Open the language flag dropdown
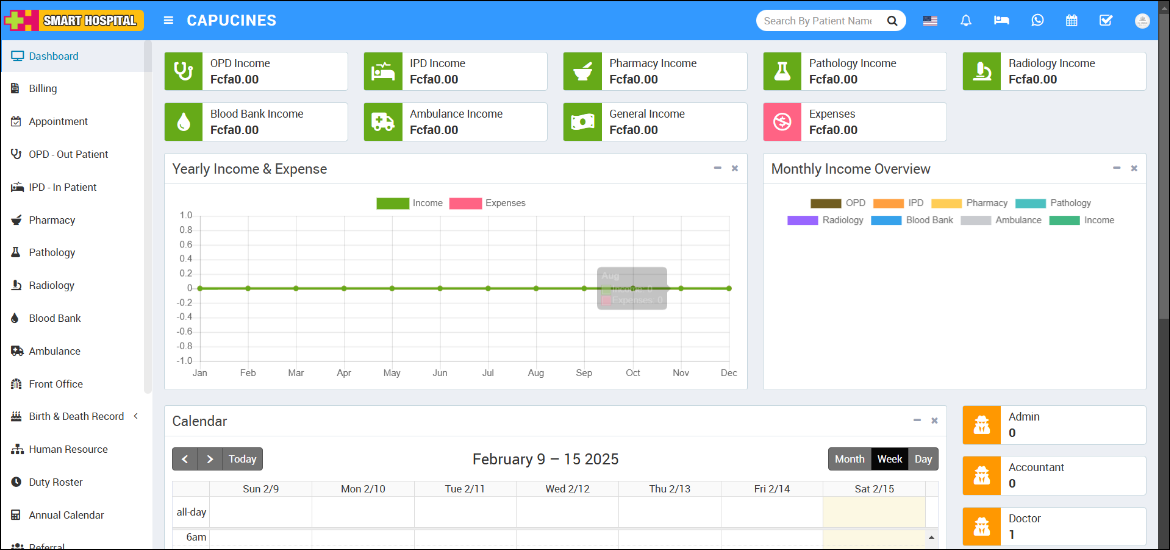Image resolution: width=1170 pixels, height=550 pixels. coord(930,20)
